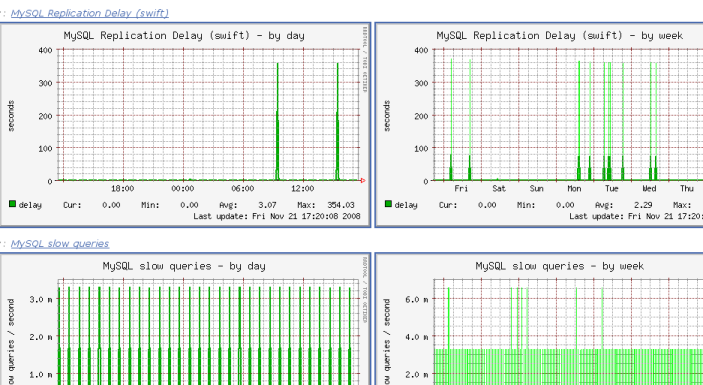Click the 06:00 time axis label
The width and height of the screenshot is (703, 385).
click(243, 189)
